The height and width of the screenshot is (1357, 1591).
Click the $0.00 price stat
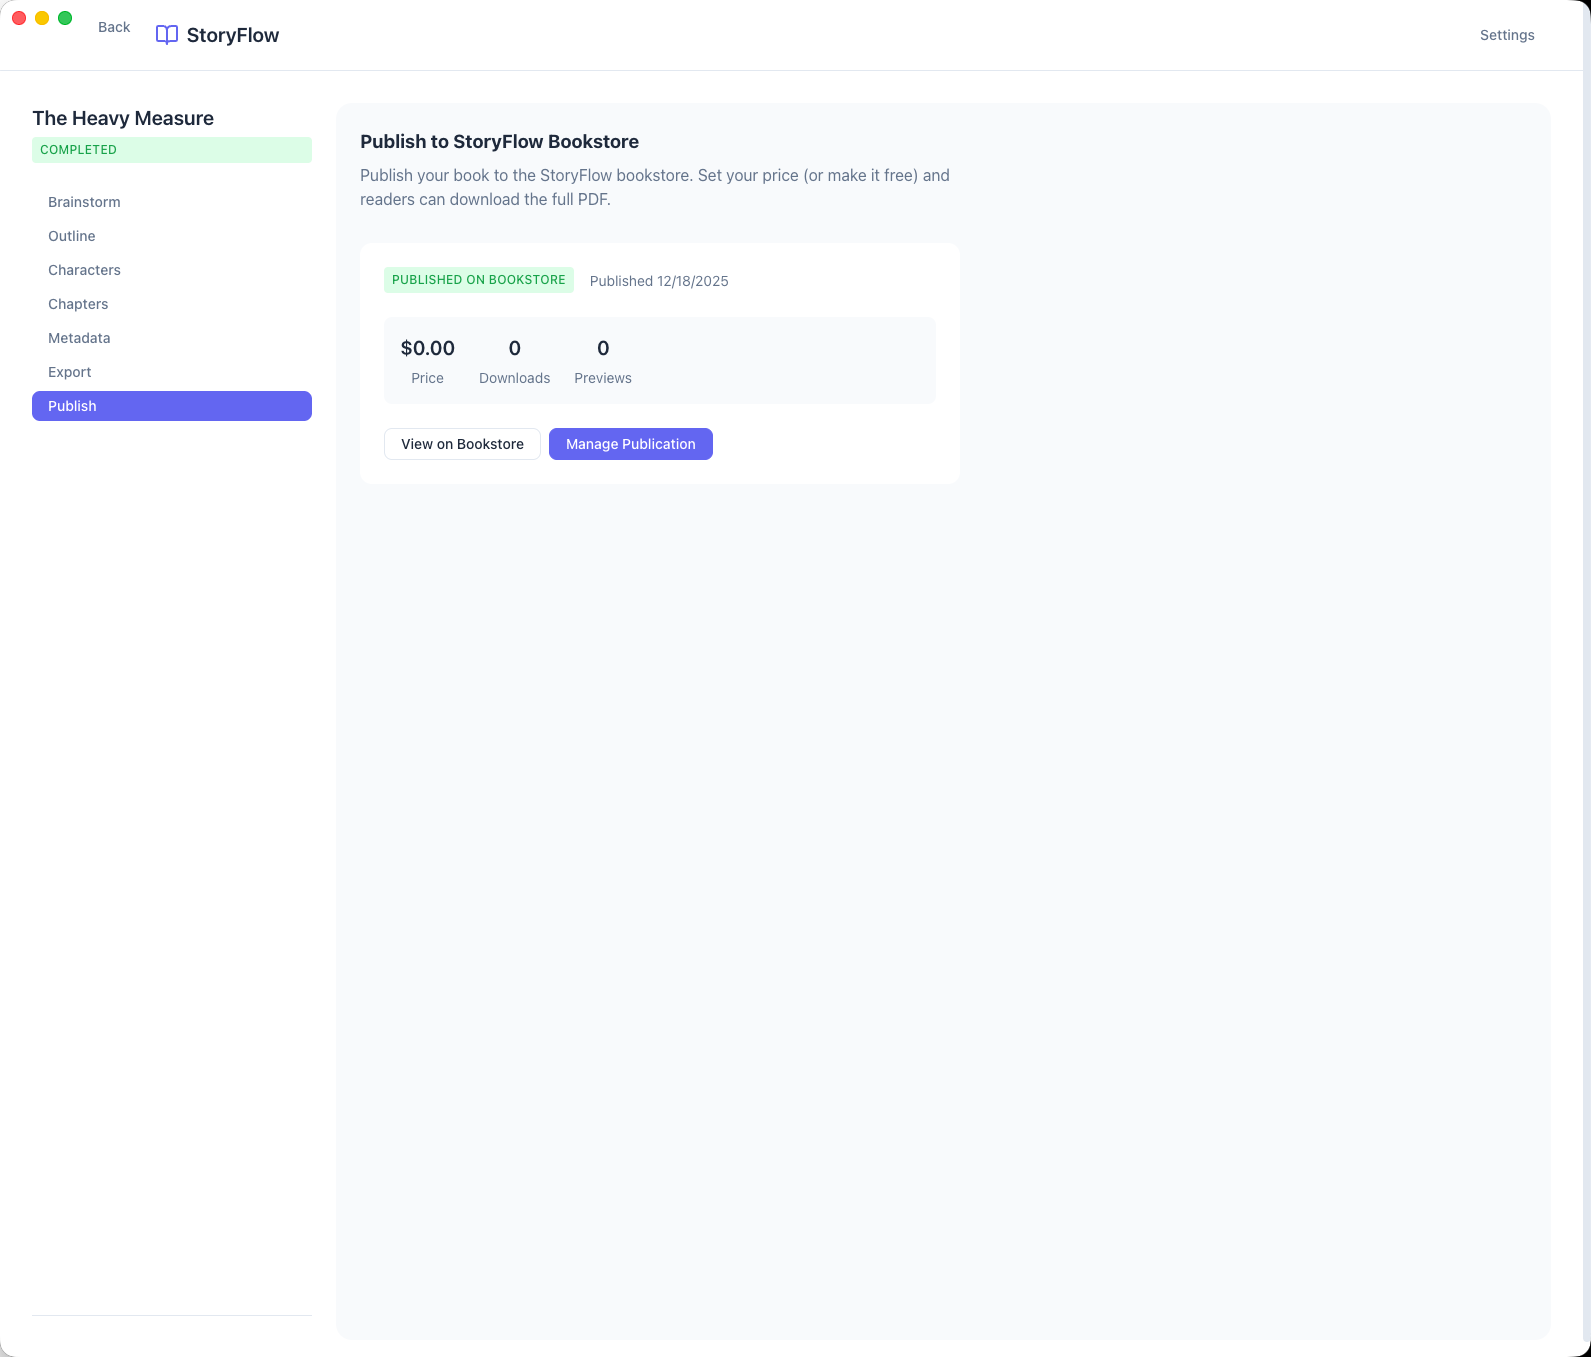click(x=427, y=349)
